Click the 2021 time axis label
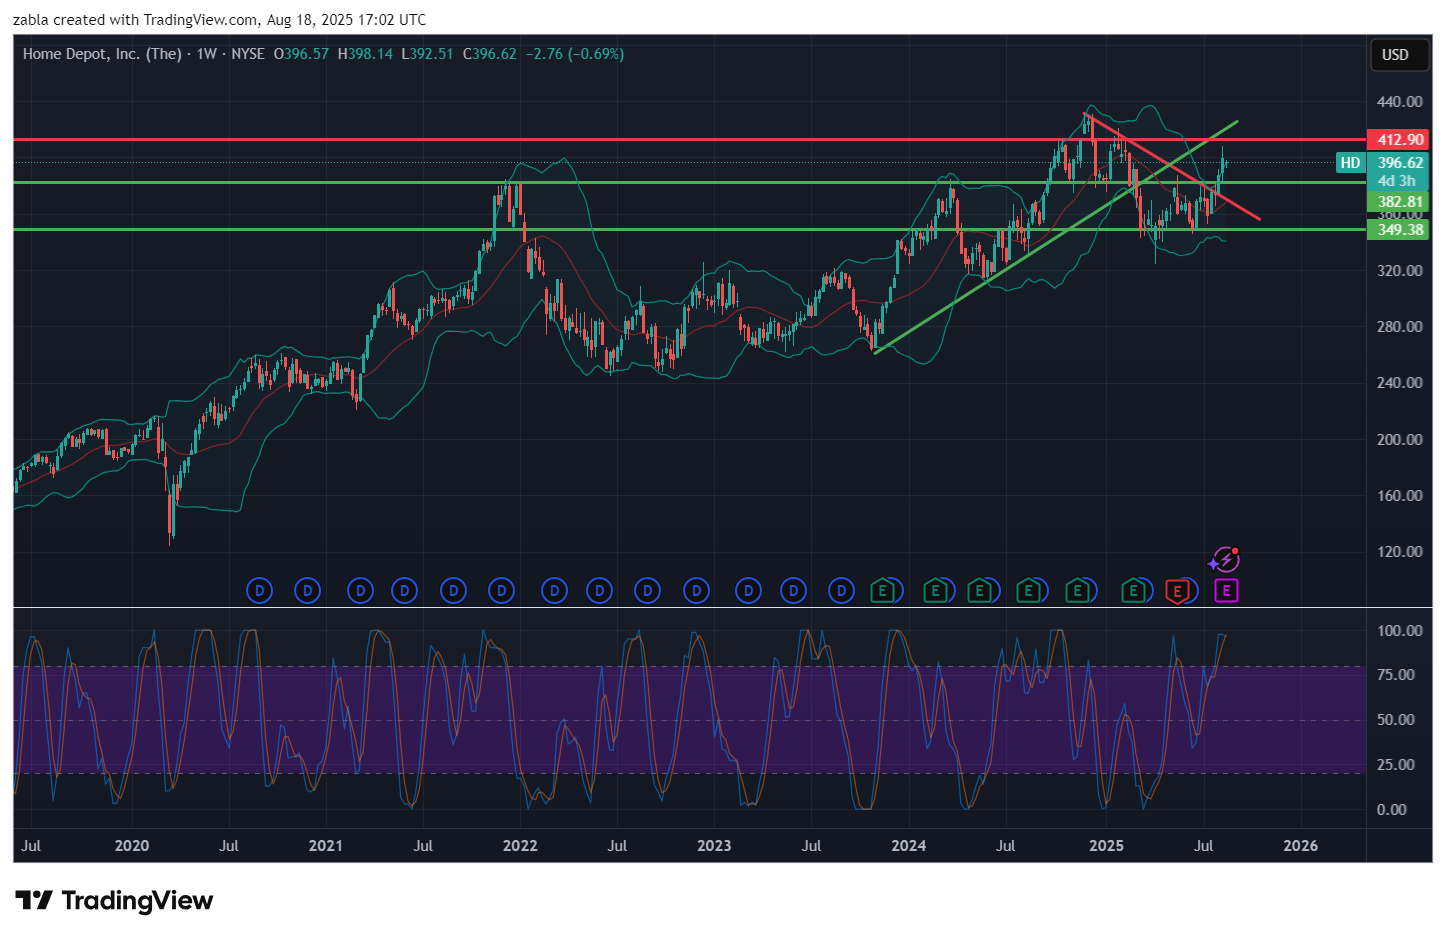 pos(326,846)
